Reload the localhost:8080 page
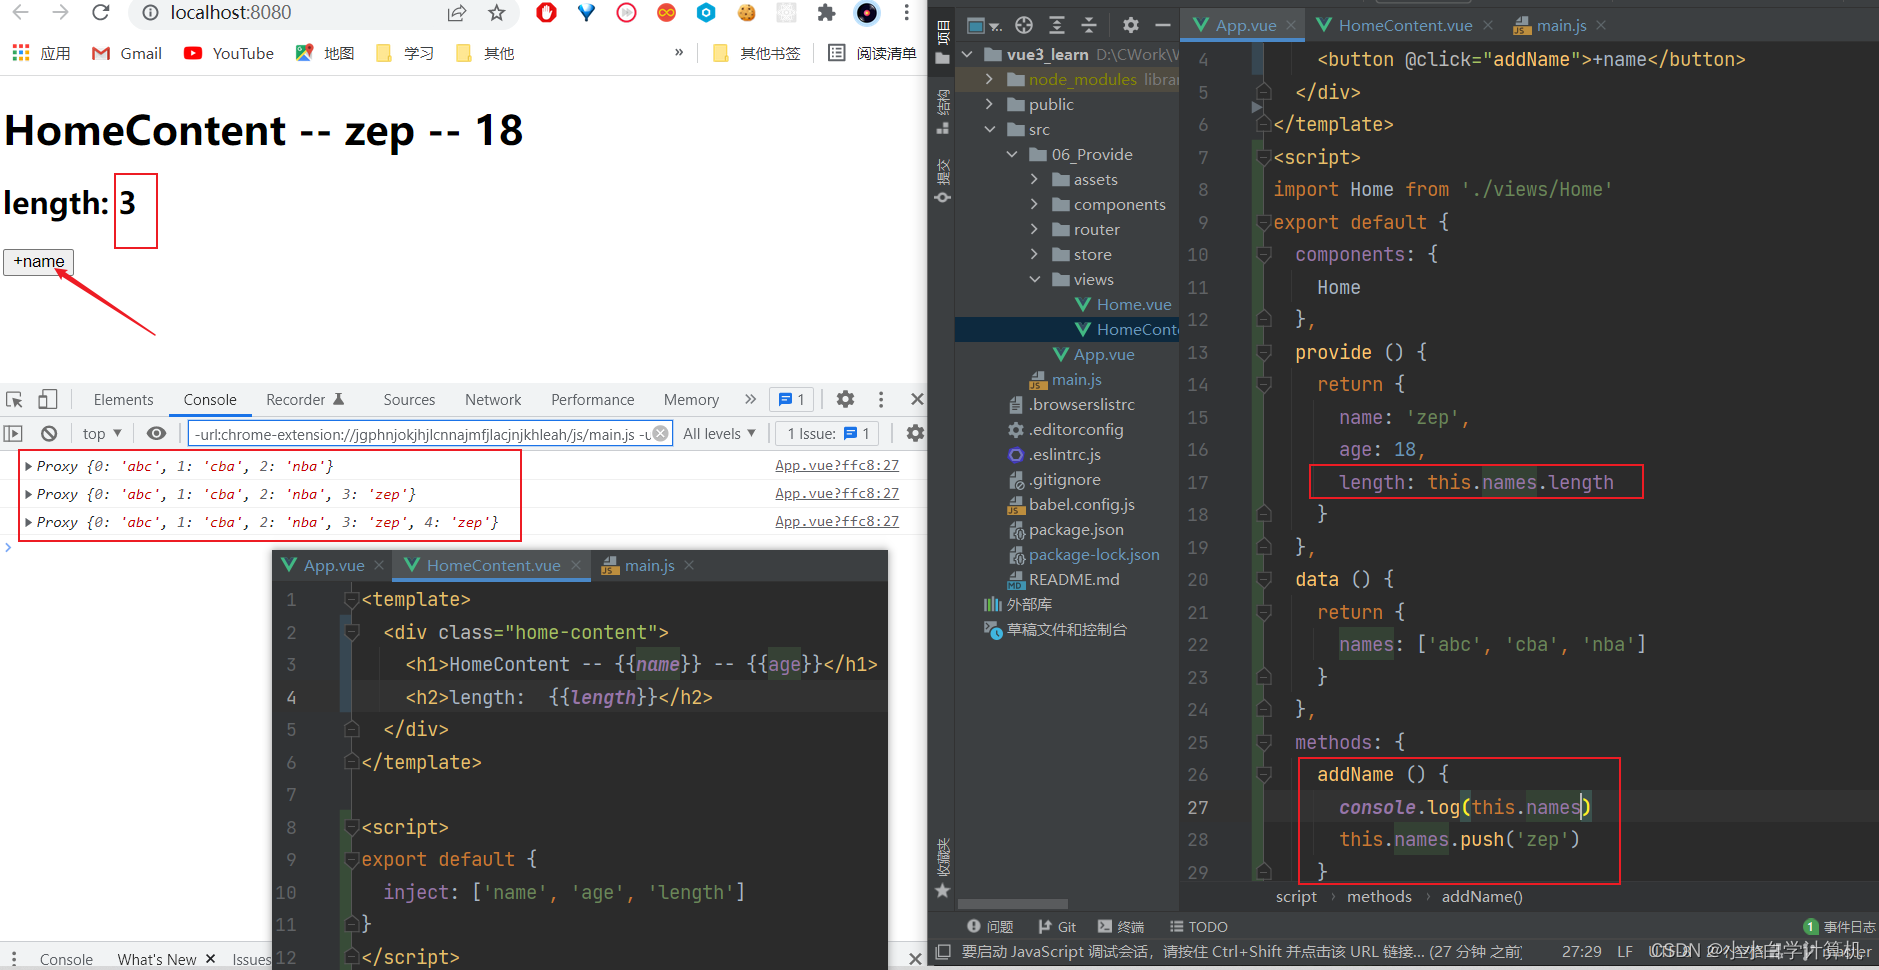The image size is (1879, 970). 100,13
